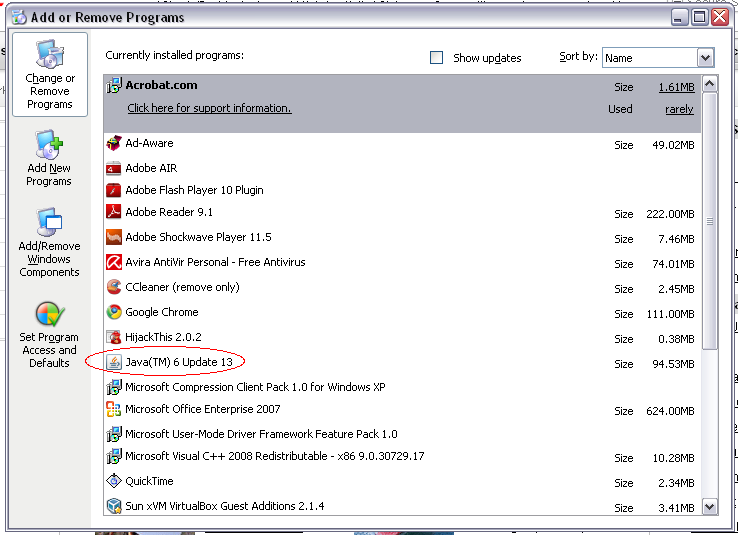Open the Sort by dropdown arrow
This screenshot has width=738, height=535.
pyautogui.click(x=705, y=58)
